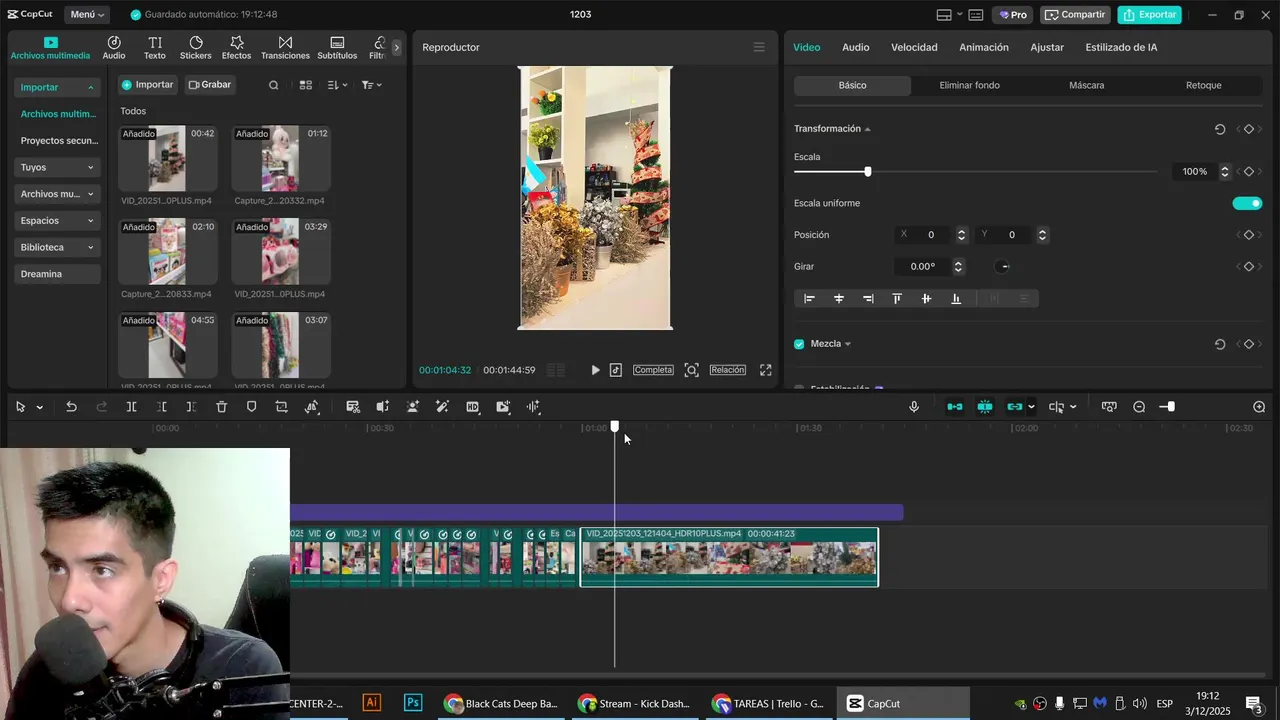Viewport: 1280px width, 720px height.
Task: Open the Audio media tab
Action: point(114,47)
